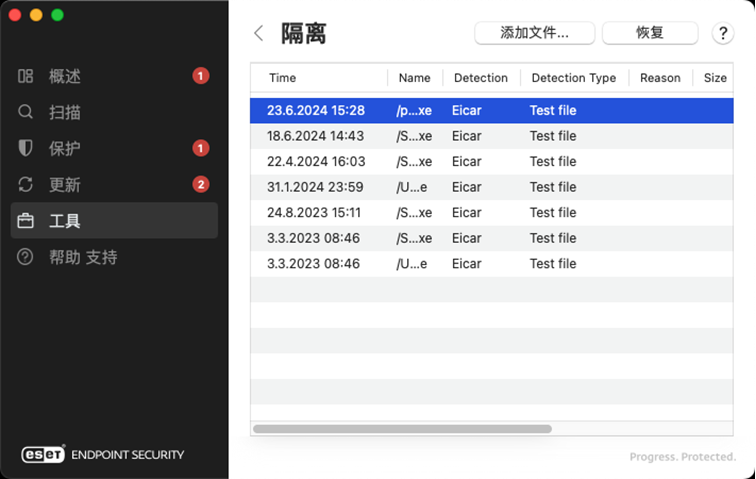The image size is (756, 479).
Task: Click the ESET logo at bottom left
Action: pyautogui.click(x=42, y=454)
